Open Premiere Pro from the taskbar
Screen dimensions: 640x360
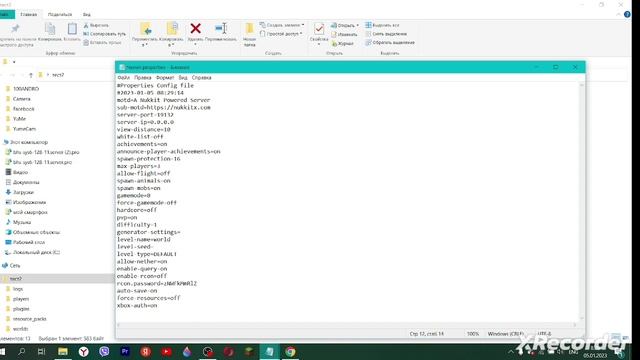click(x=125, y=351)
